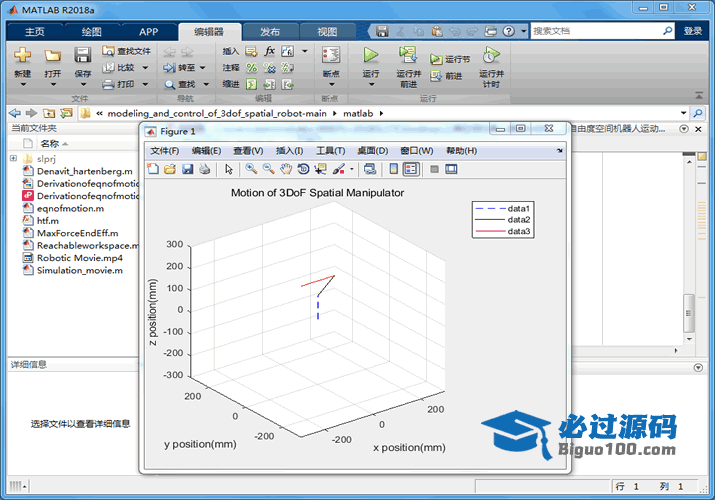Viewport: 715px width, 500px height.
Task: Open the dropdown arrow under 打开
Action: click(53, 85)
